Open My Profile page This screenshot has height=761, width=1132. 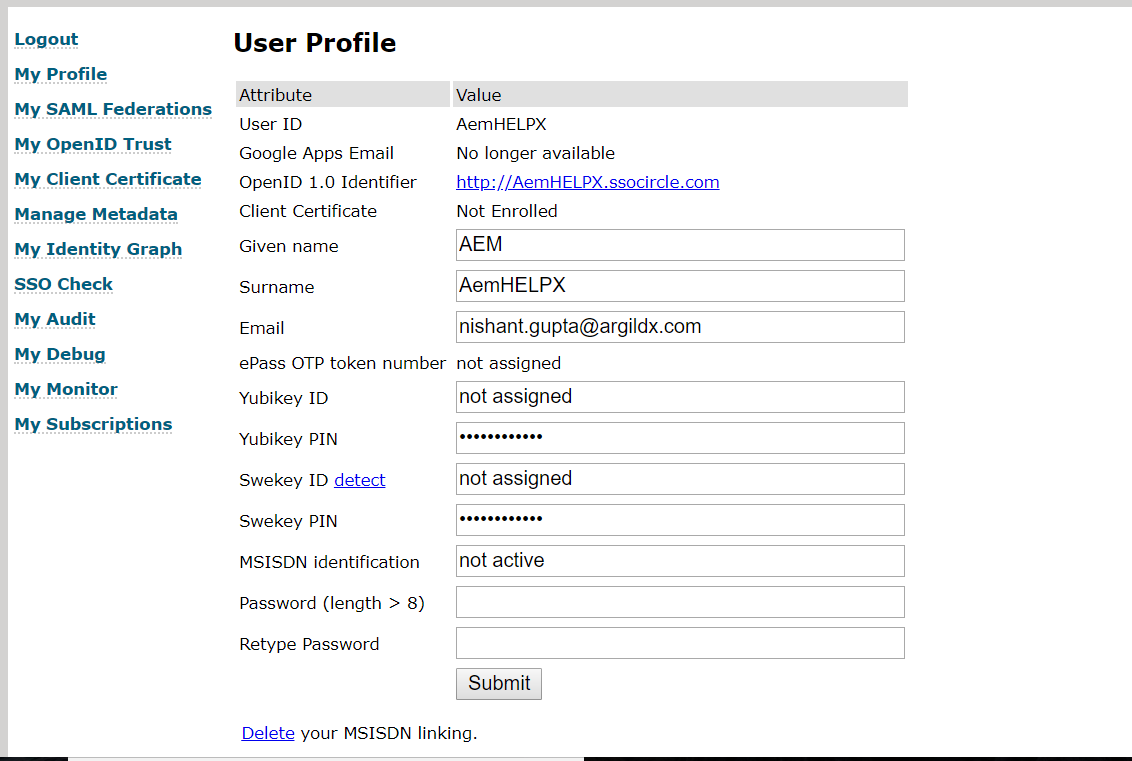(61, 75)
